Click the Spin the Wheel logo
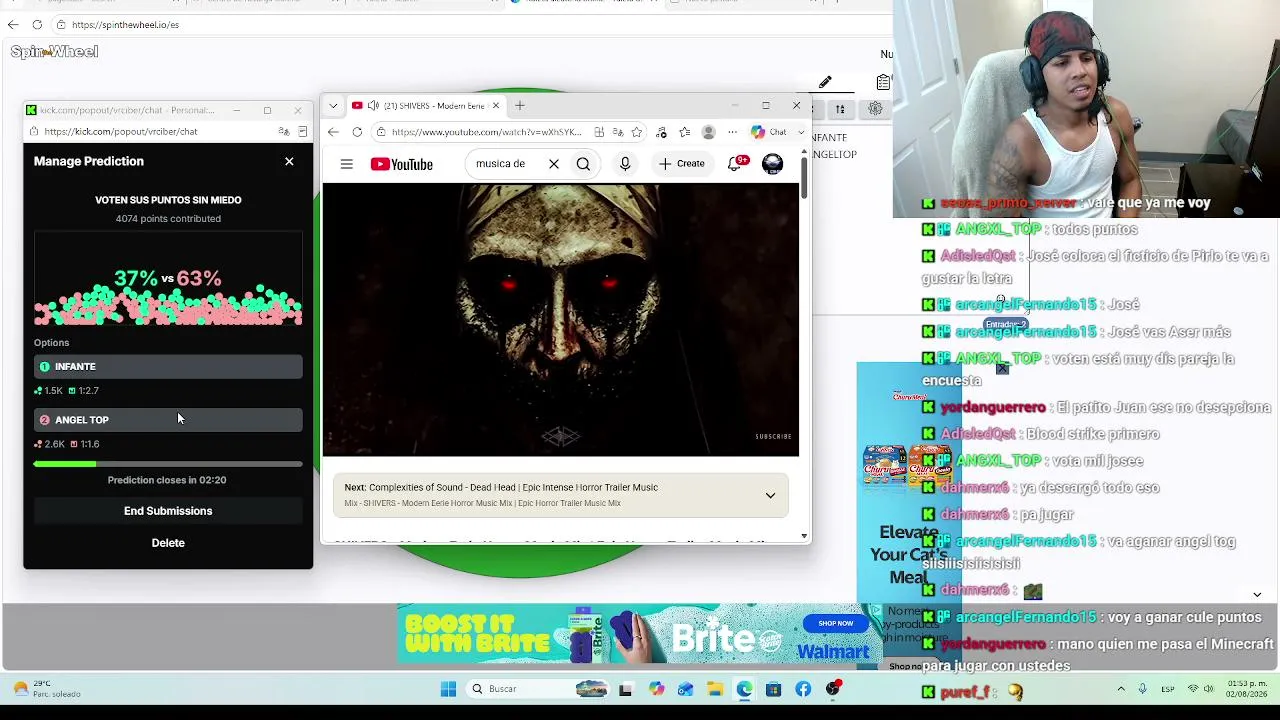 pos(54,51)
